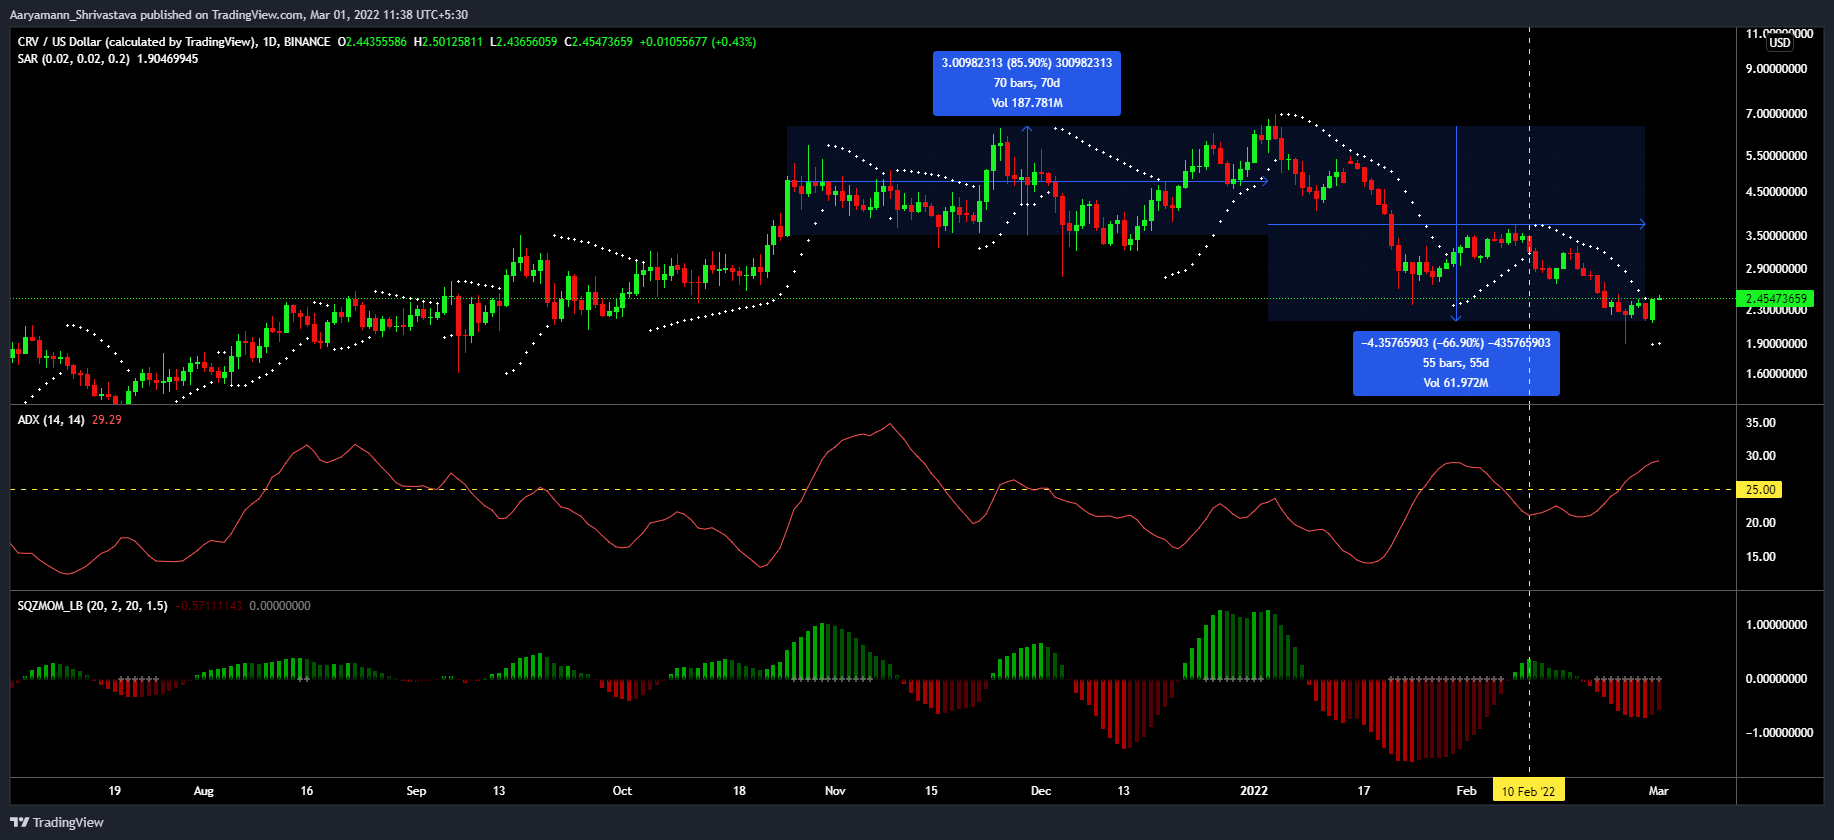Click the Nov label on time axis
Screen dimensions: 1834x840
click(x=835, y=791)
